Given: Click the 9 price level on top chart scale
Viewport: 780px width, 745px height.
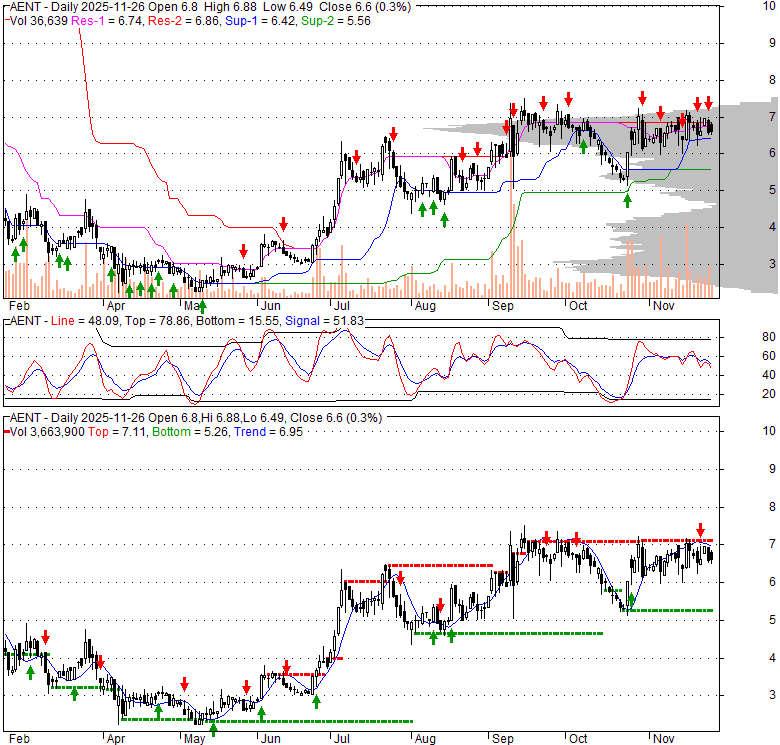Looking at the screenshot, I should [772, 43].
